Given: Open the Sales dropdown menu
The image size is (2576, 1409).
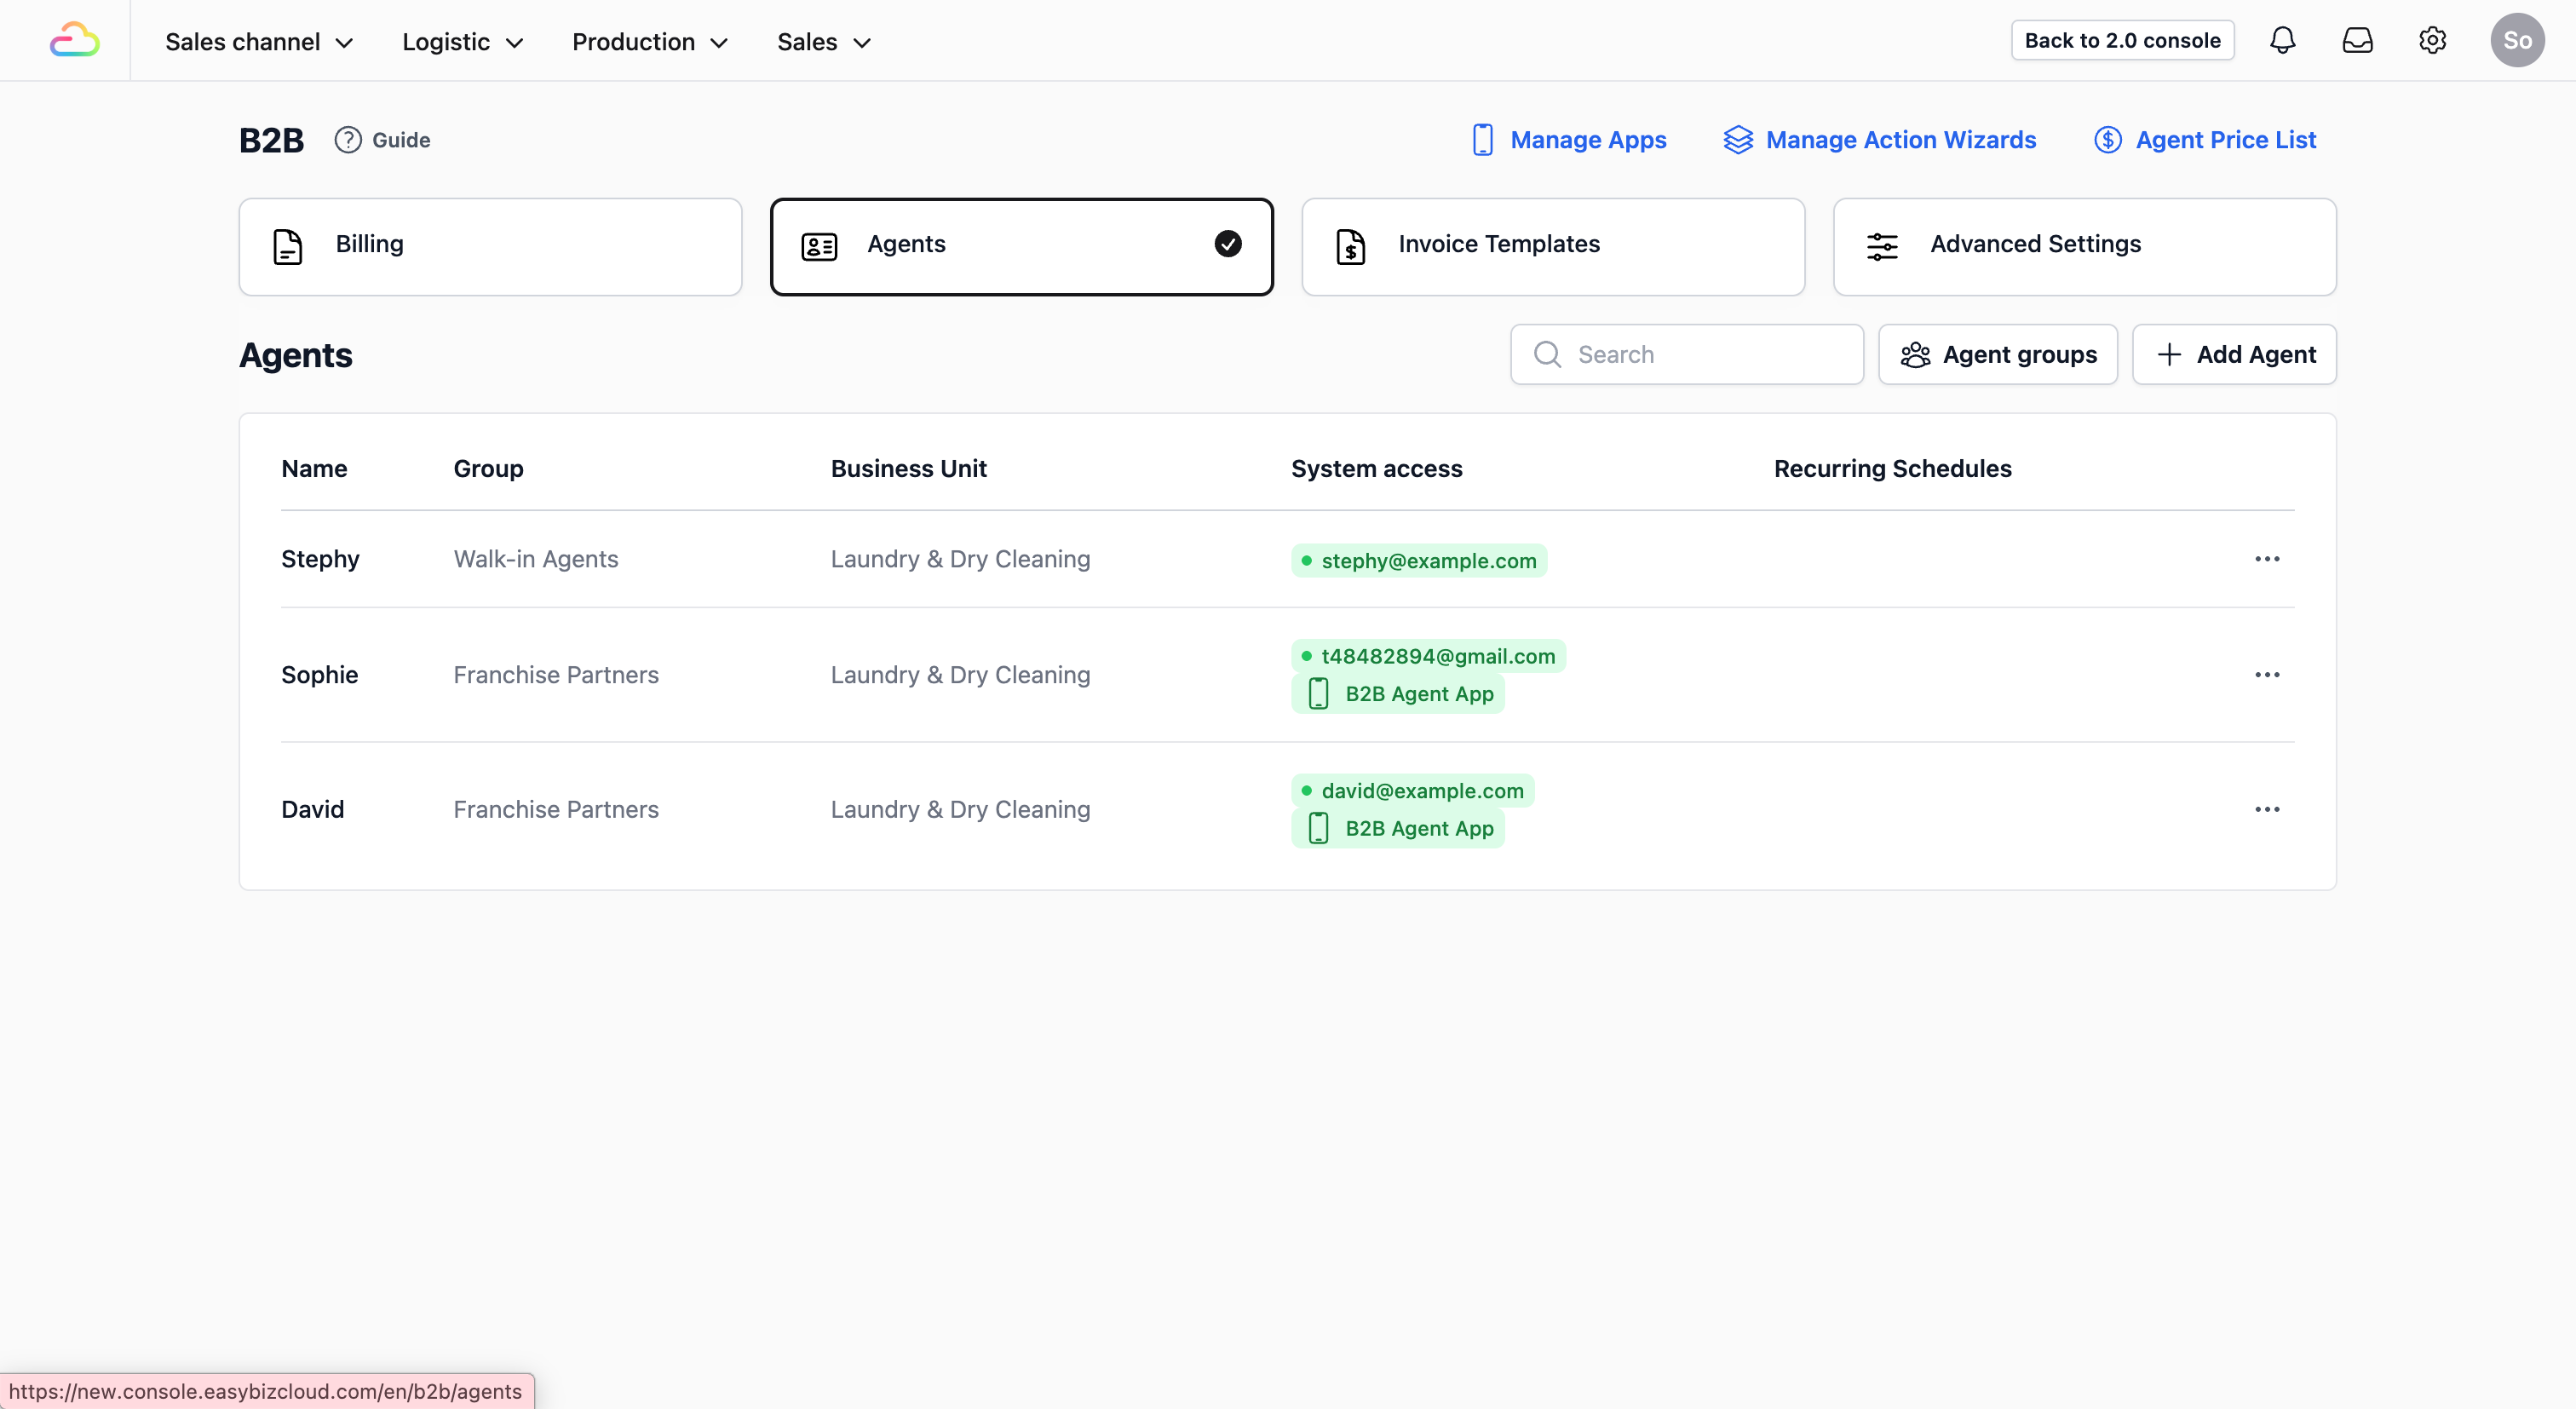Looking at the screenshot, I should pos(823,42).
